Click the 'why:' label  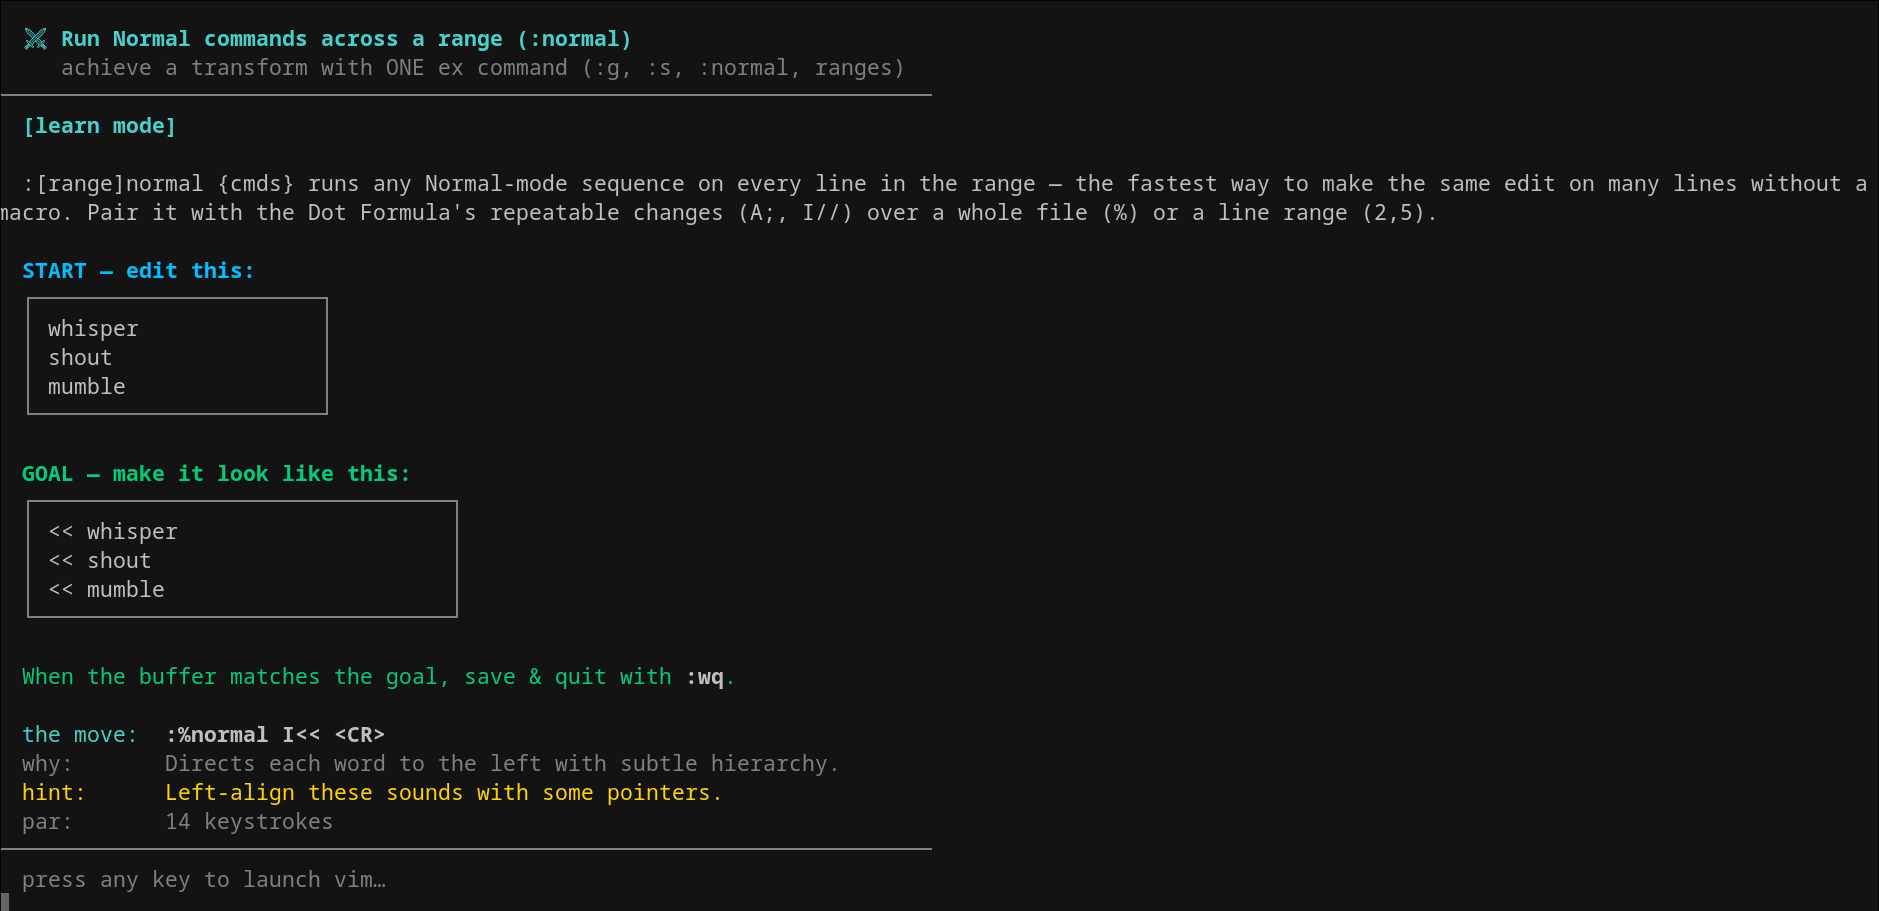click(47, 764)
